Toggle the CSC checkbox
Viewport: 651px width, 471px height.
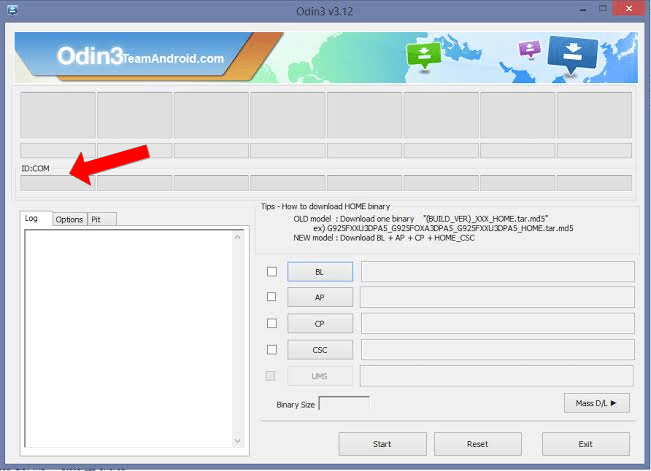click(x=272, y=350)
